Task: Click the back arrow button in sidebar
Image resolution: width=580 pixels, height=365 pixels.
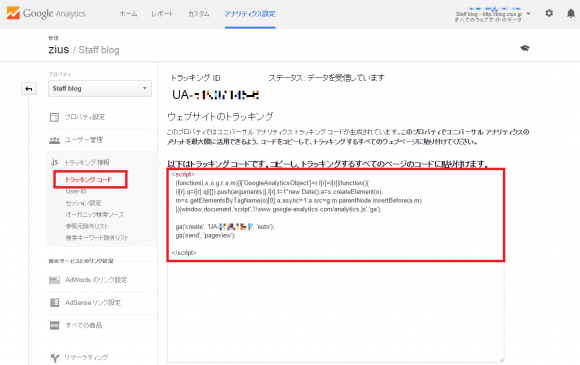Action: 29,89
